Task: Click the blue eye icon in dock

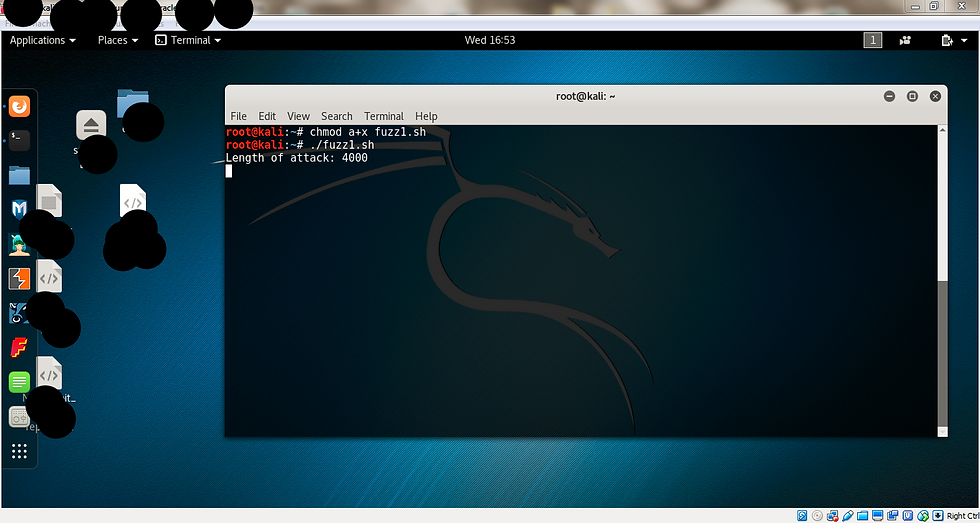Action: coord(18,313)
